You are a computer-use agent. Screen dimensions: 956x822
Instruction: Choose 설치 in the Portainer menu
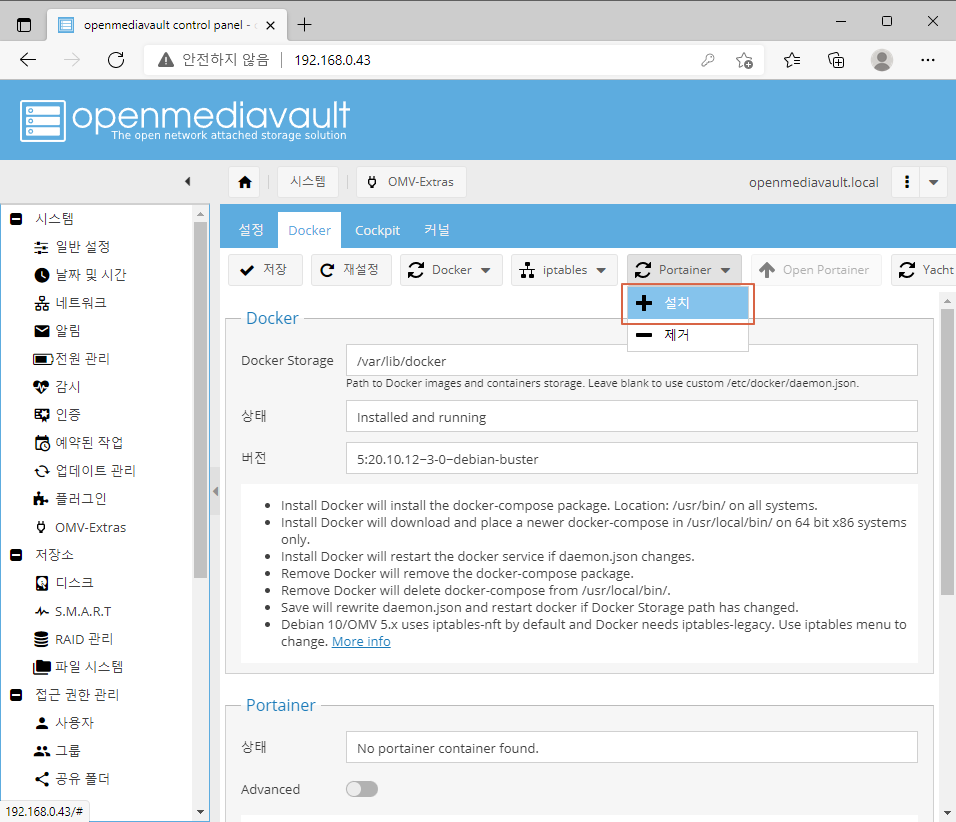click(x=688, y=303)
